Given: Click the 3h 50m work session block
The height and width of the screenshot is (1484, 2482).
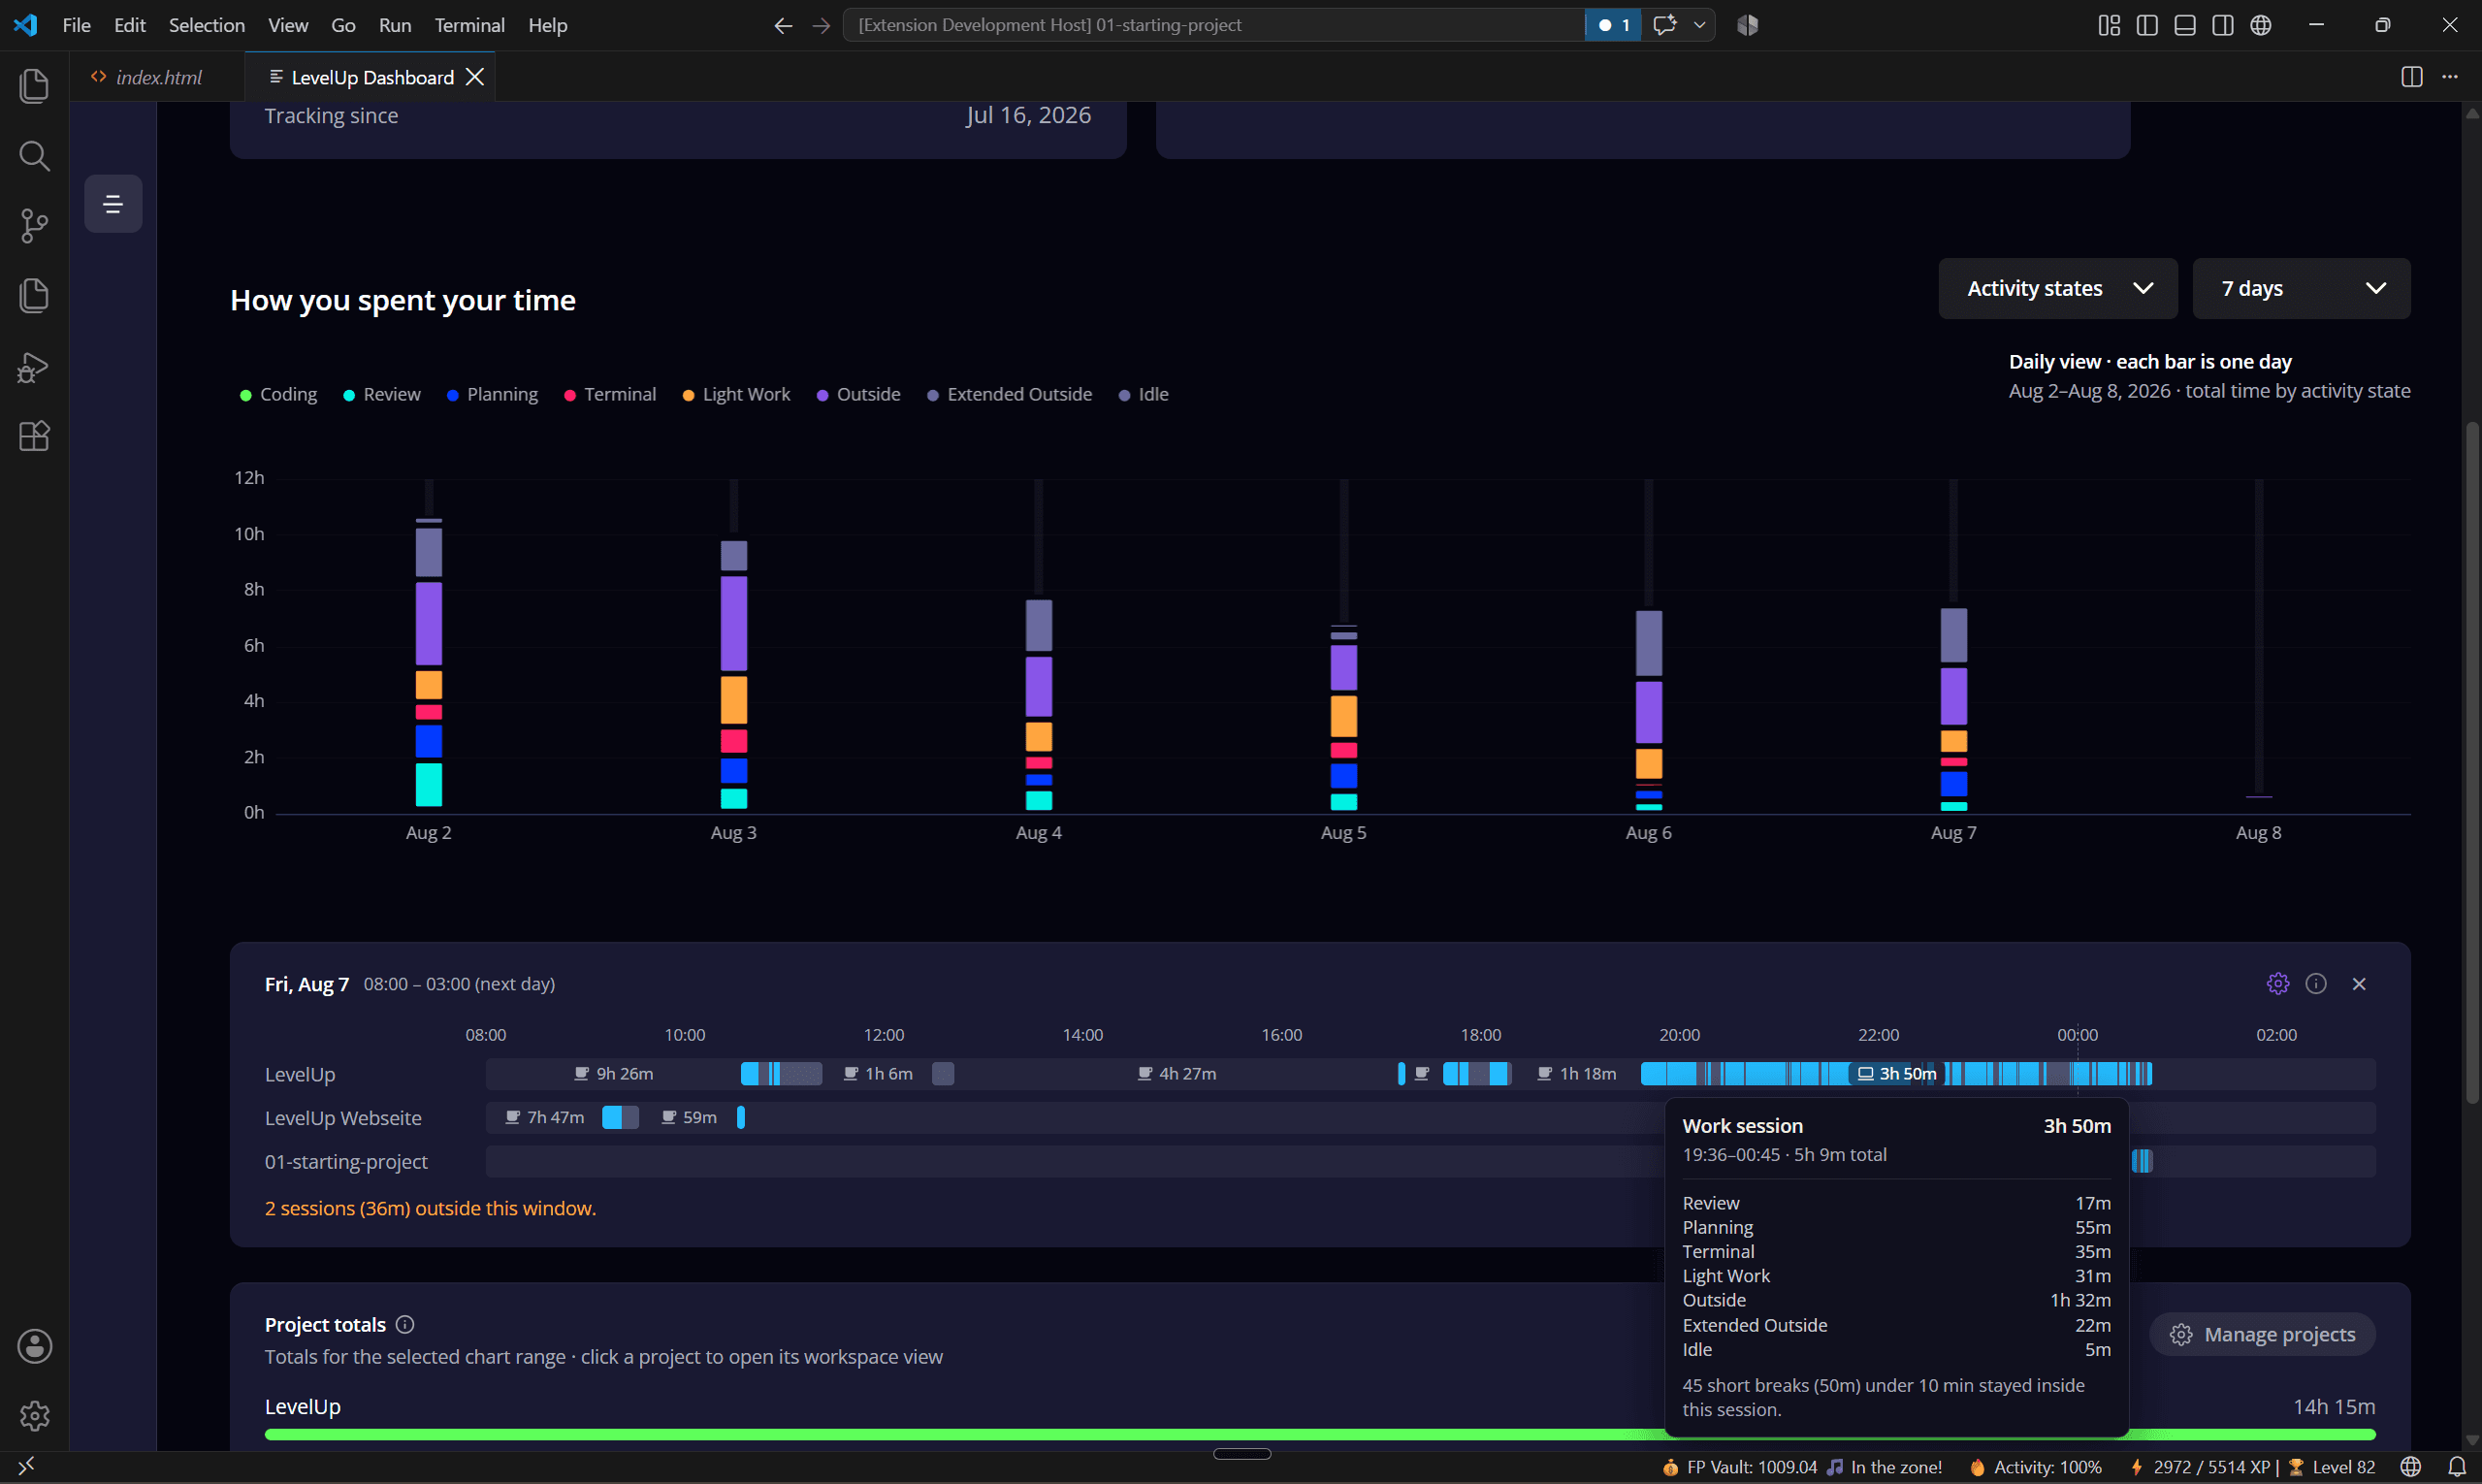Looking at the screenshot, I should (1896, 1073).
